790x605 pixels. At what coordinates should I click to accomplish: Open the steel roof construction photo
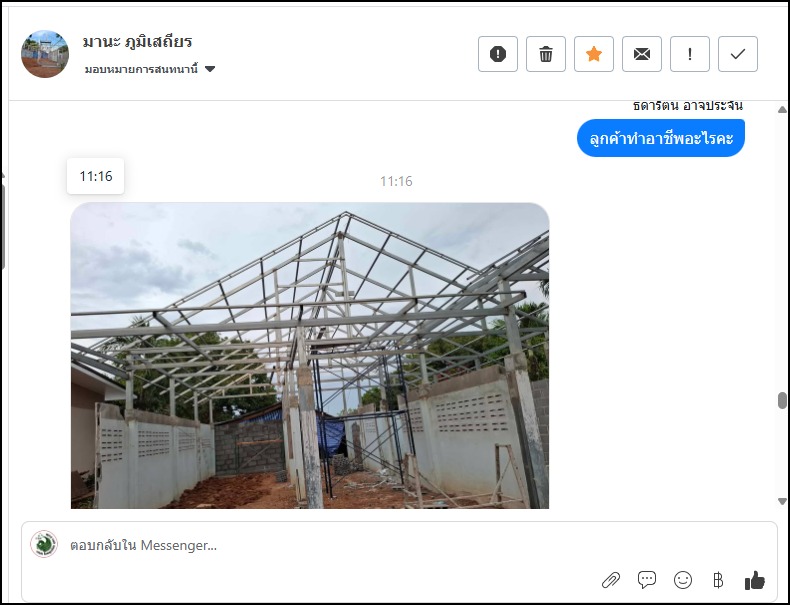pos(310,356)
